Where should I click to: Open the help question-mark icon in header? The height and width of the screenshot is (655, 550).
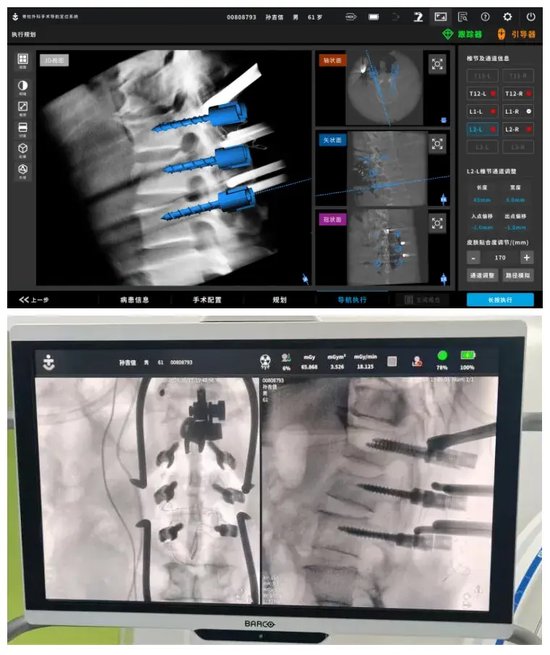(485, 17)
